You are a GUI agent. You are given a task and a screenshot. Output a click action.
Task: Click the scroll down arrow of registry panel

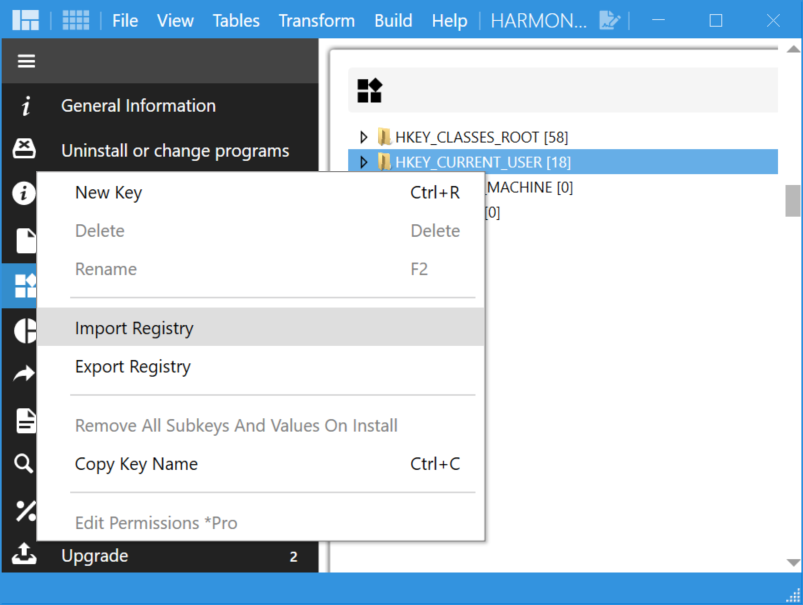pyautogui.click(x=793, y=562)
